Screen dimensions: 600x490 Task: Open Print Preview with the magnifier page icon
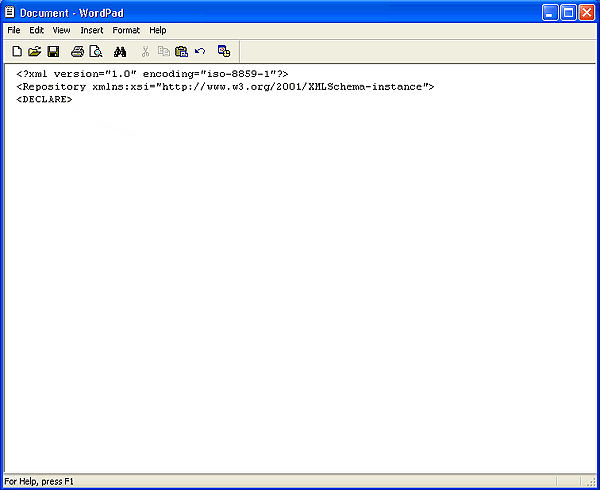[96, 51]
